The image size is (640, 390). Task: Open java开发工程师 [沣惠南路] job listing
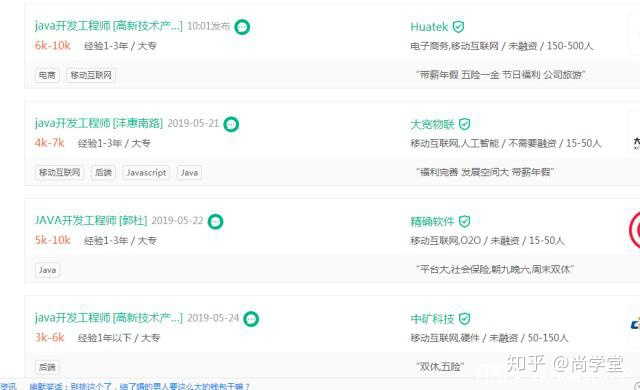coord(99,123)
